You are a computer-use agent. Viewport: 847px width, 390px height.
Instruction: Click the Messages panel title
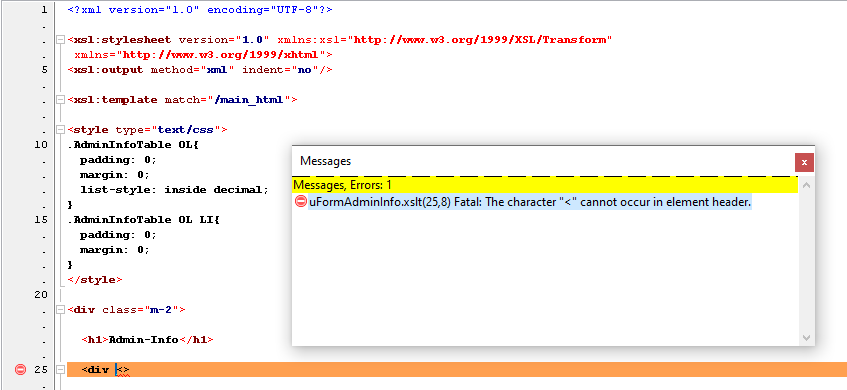coord(325,161)
